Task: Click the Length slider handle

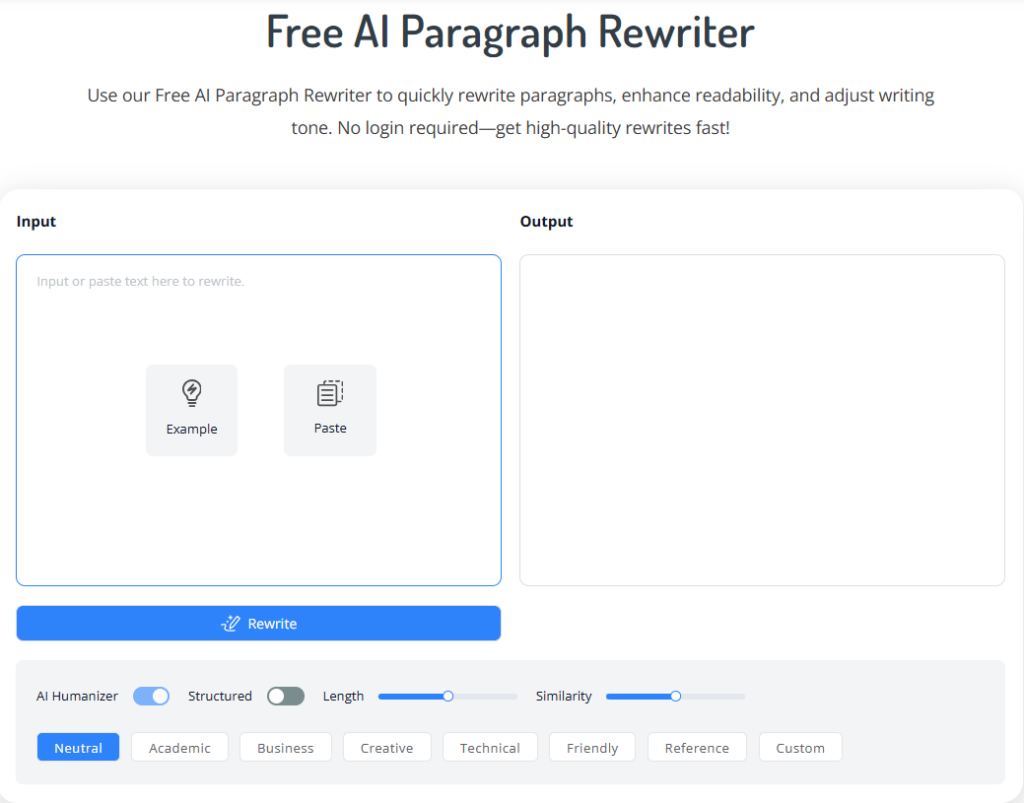Action: pyautogui.click(x=447, y=696)
